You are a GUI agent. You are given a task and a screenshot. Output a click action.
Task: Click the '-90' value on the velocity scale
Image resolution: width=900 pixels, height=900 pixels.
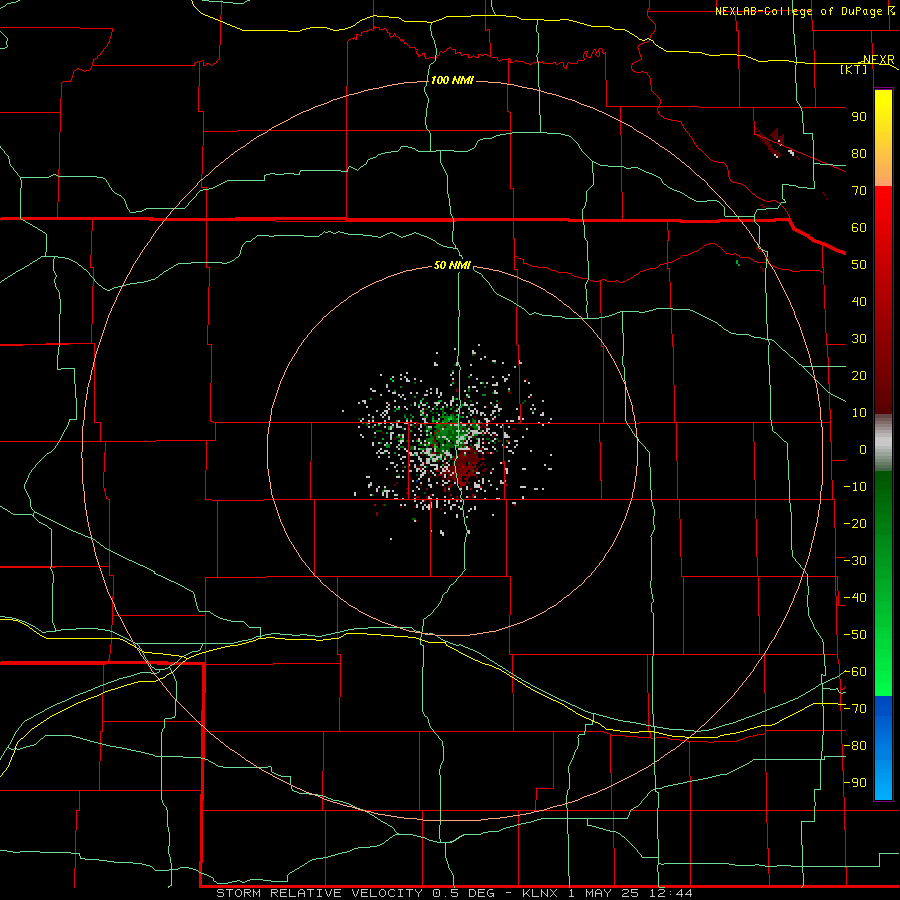tap(855, 783)
